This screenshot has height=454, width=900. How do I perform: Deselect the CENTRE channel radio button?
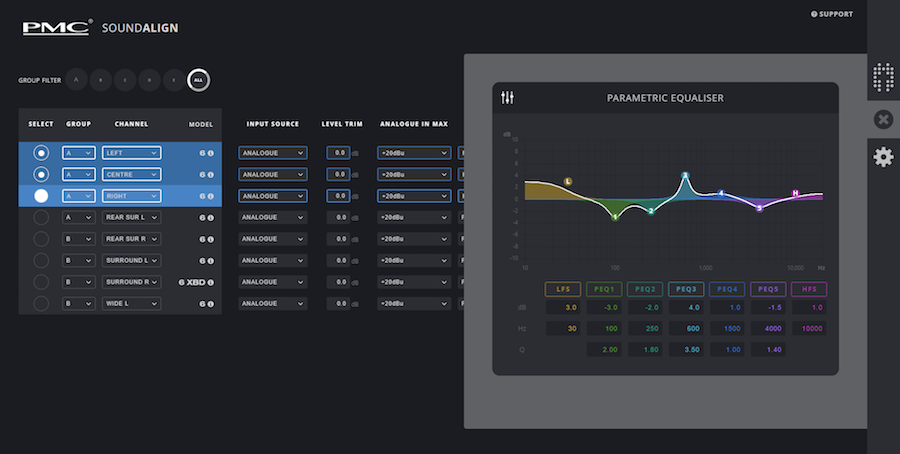pyautogui.click(x=41, y=174)
